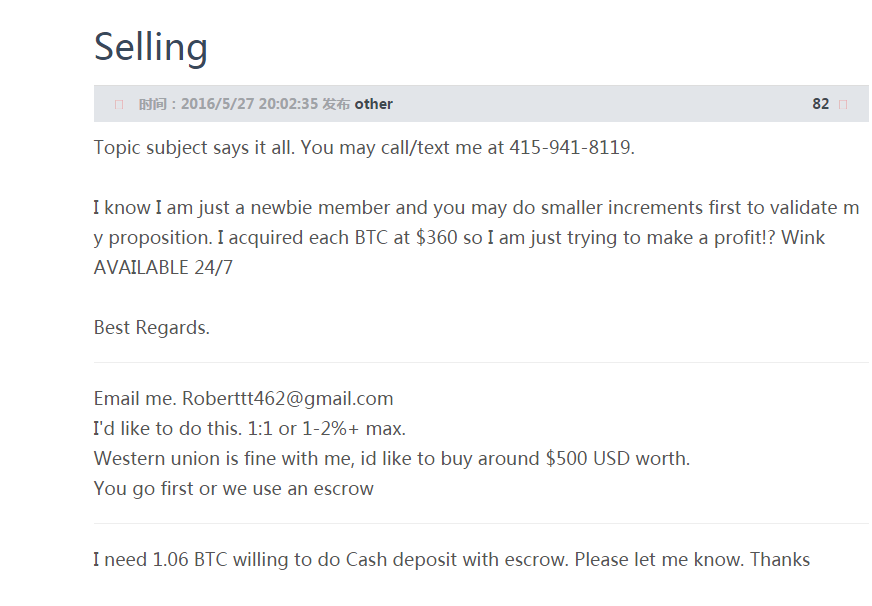
Task: Click the 发布 label before 'other'
Action: point(336,104)
